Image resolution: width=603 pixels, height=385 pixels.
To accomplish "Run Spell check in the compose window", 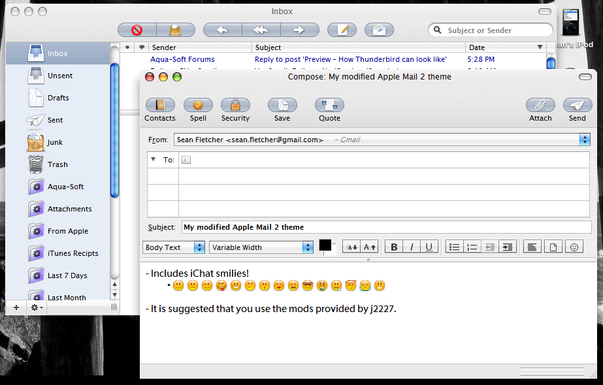I will point(198,110).
